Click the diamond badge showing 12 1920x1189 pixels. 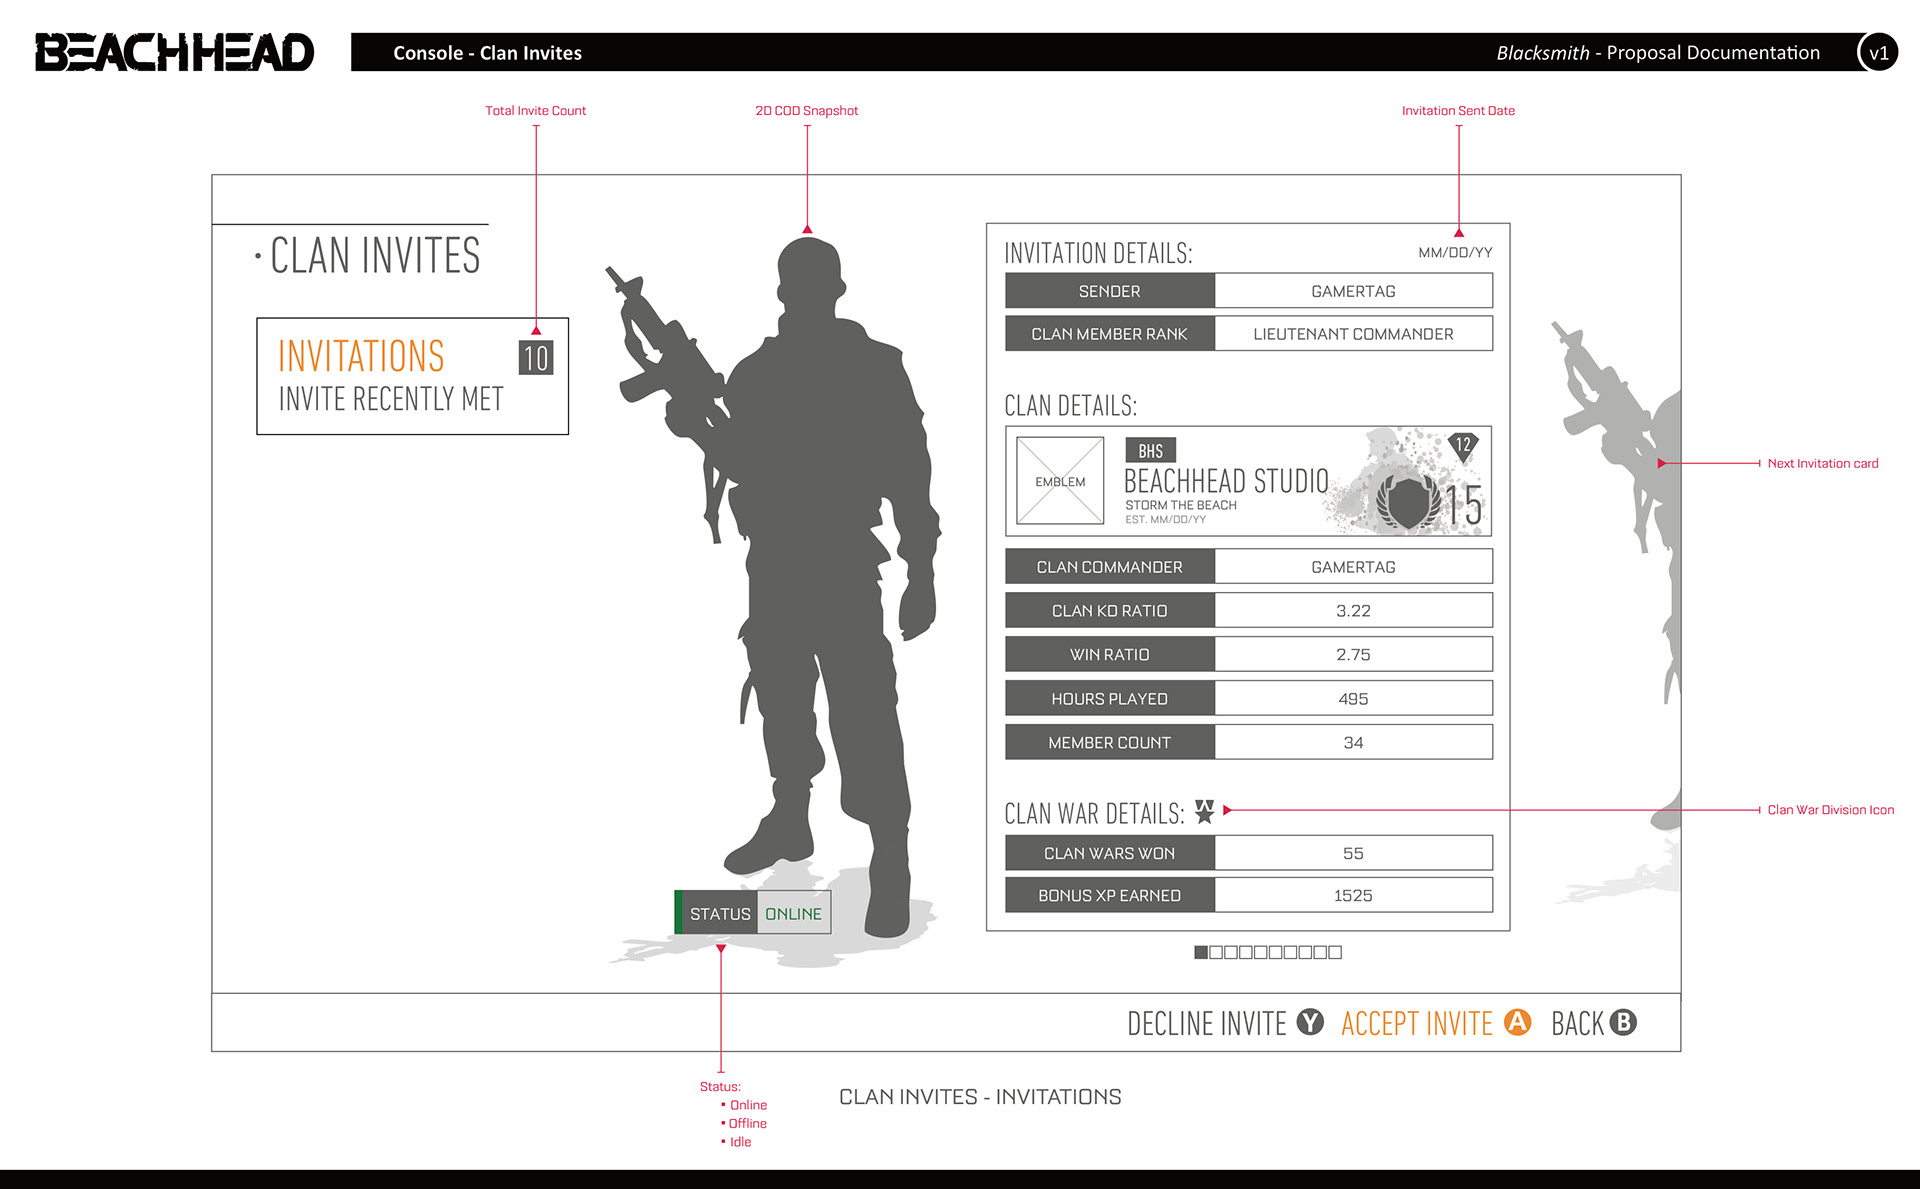pyautogui.click(x=1463, y=446)
